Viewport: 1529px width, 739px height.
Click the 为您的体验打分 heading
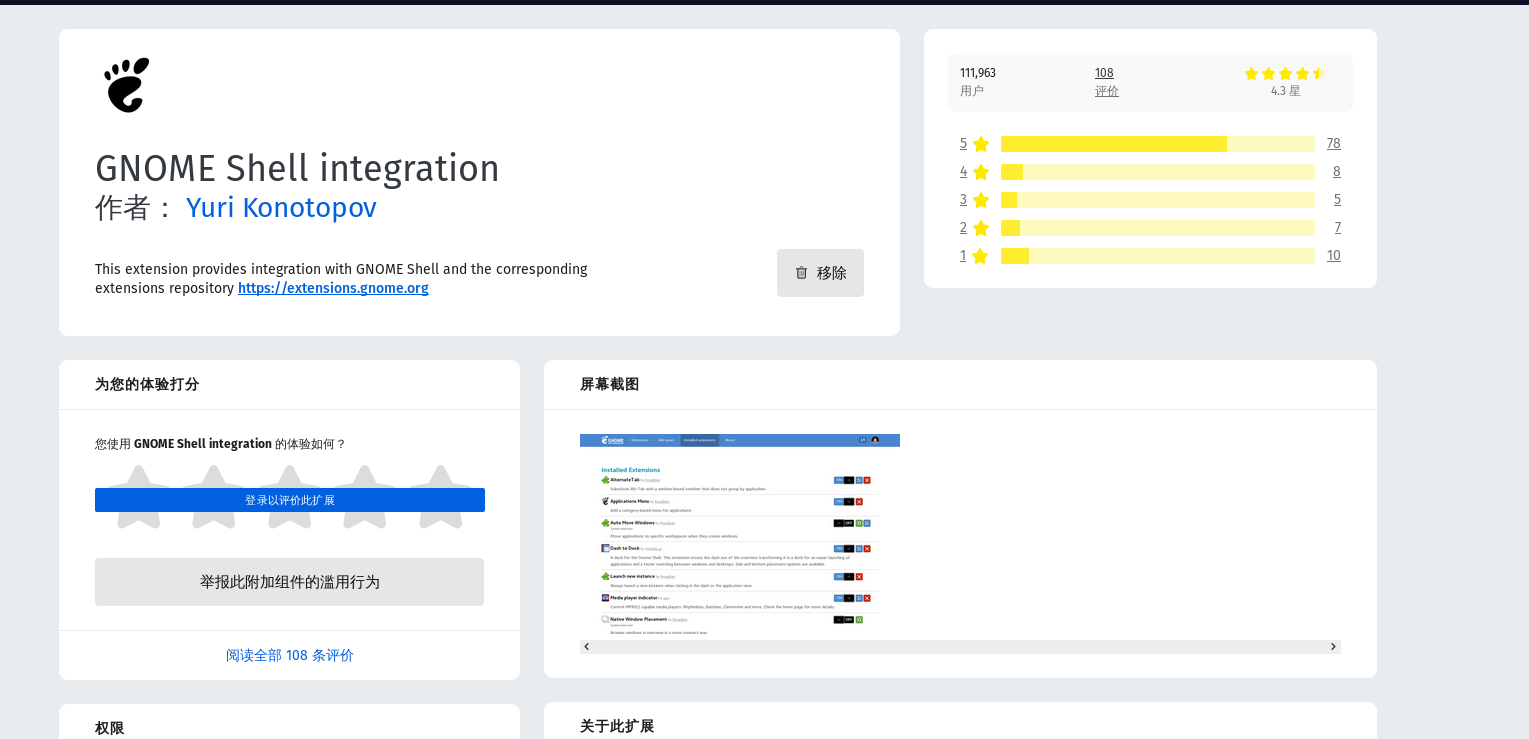pos(147,384)
